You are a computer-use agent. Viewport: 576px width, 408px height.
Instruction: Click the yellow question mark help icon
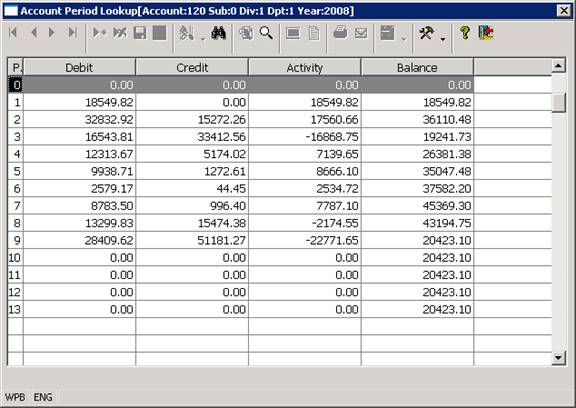point(465,33)
